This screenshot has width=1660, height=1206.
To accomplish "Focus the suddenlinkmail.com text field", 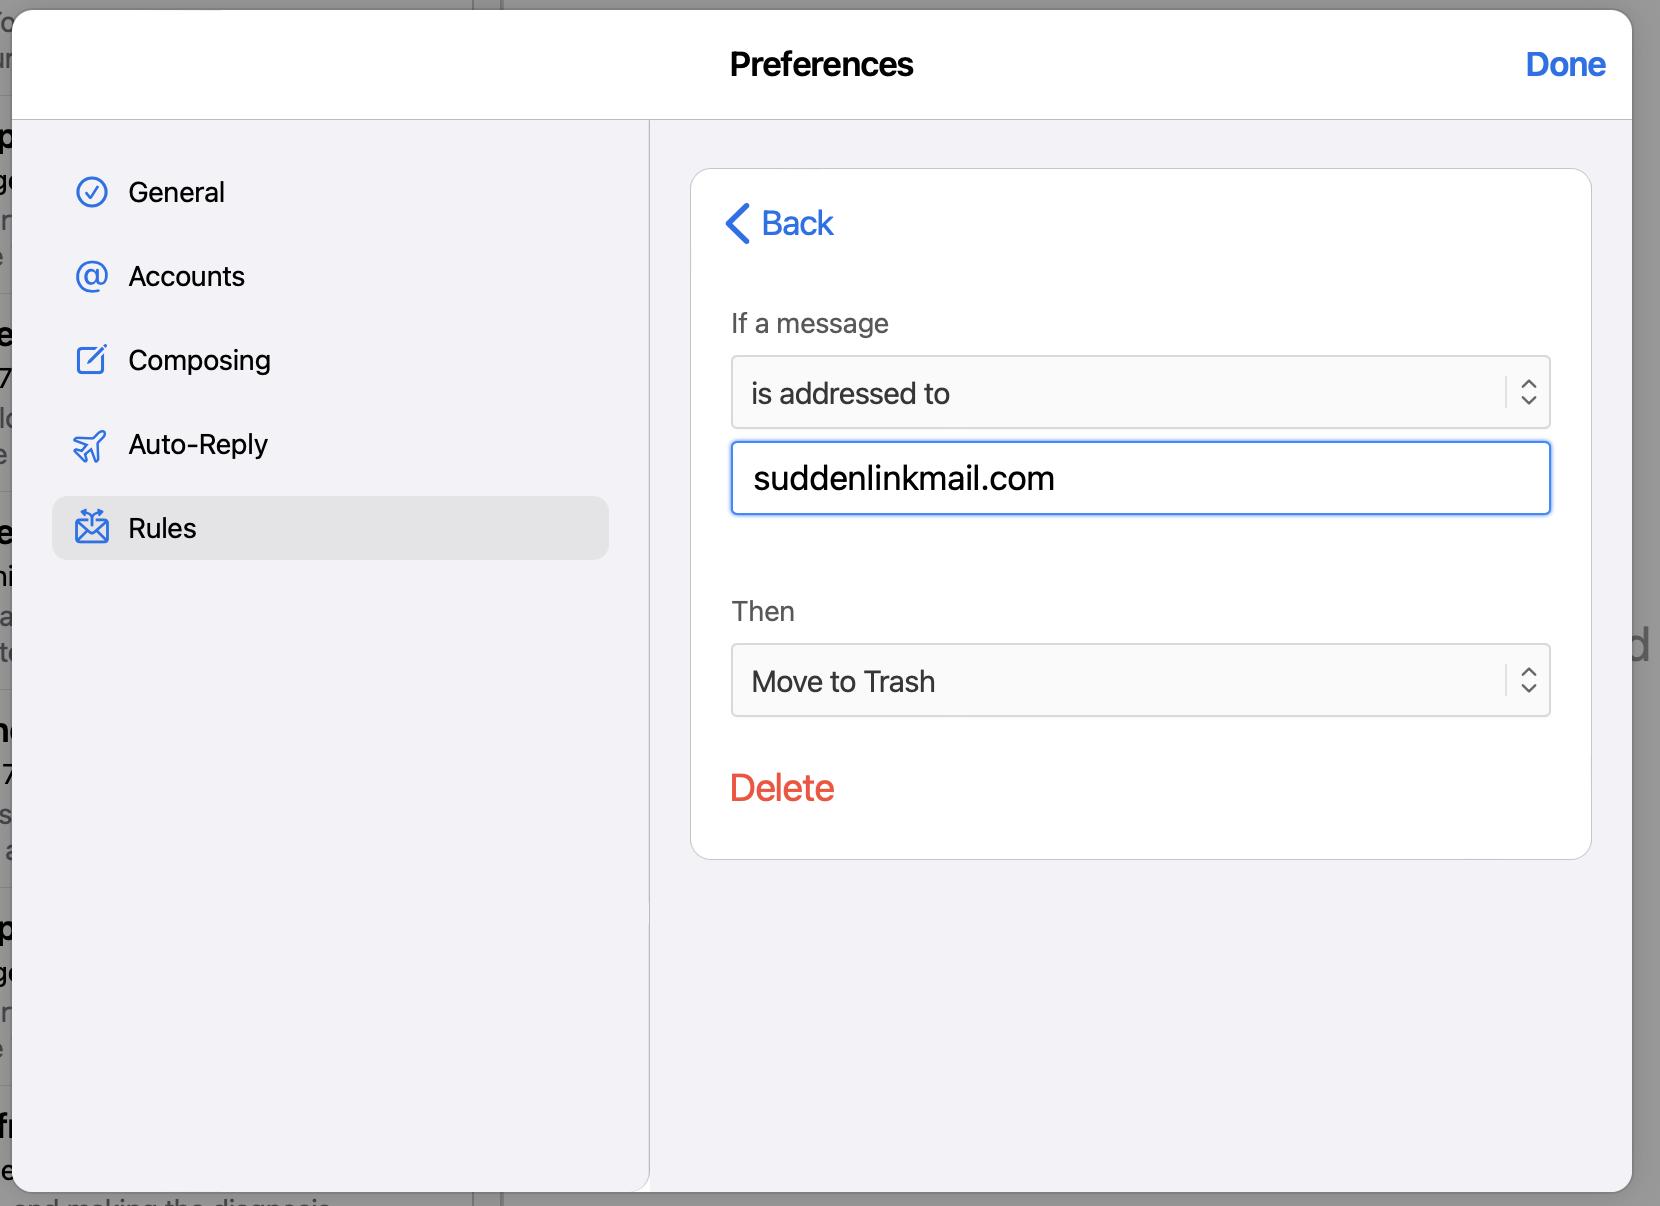I will coord(1140,478).
